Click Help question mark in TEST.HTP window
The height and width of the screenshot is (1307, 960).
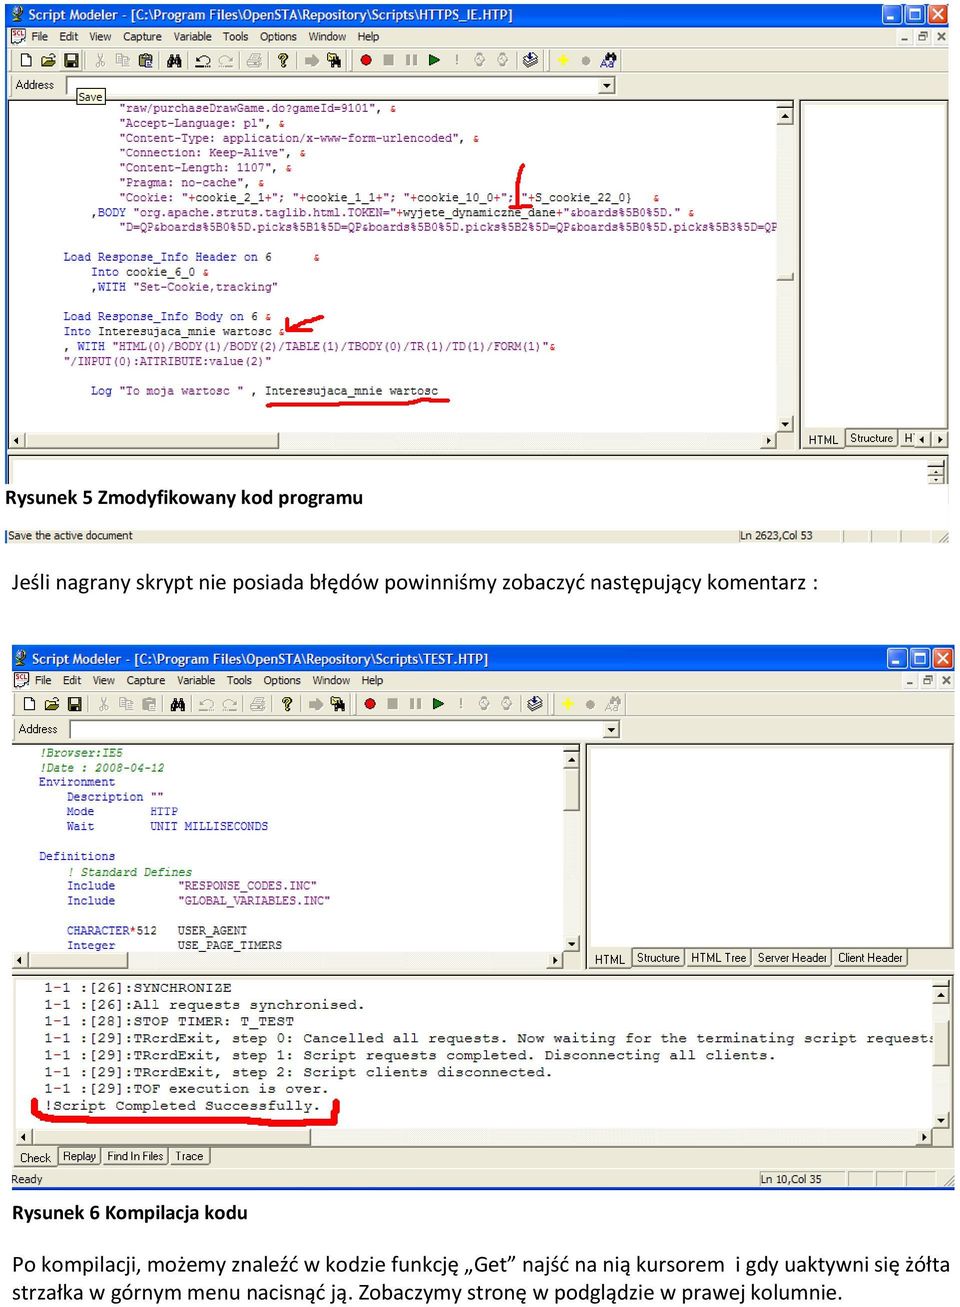tap(287, 704)
